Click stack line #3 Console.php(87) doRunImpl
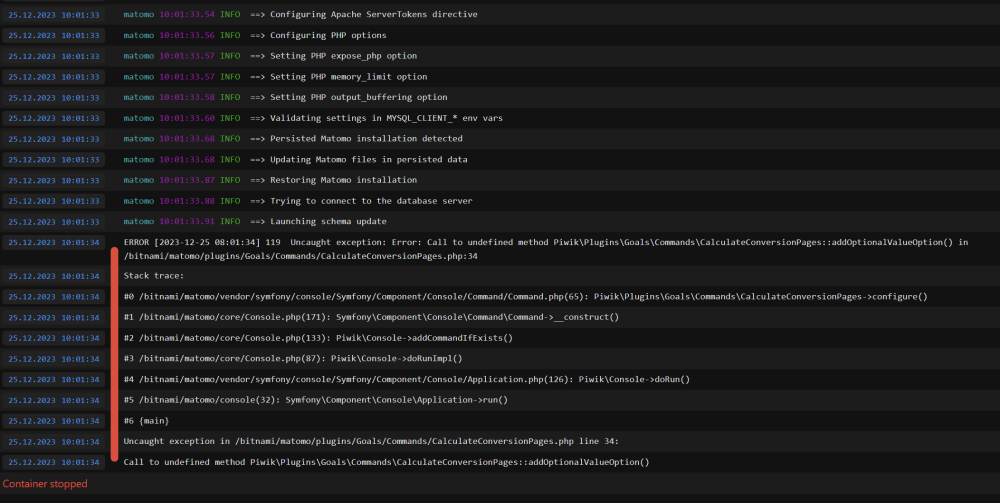 [x=293, y=358]
